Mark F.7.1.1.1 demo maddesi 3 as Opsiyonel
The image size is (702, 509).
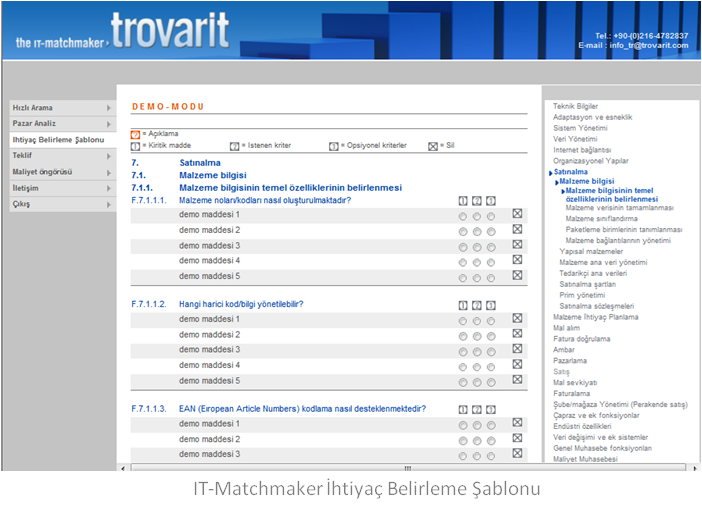491,247
